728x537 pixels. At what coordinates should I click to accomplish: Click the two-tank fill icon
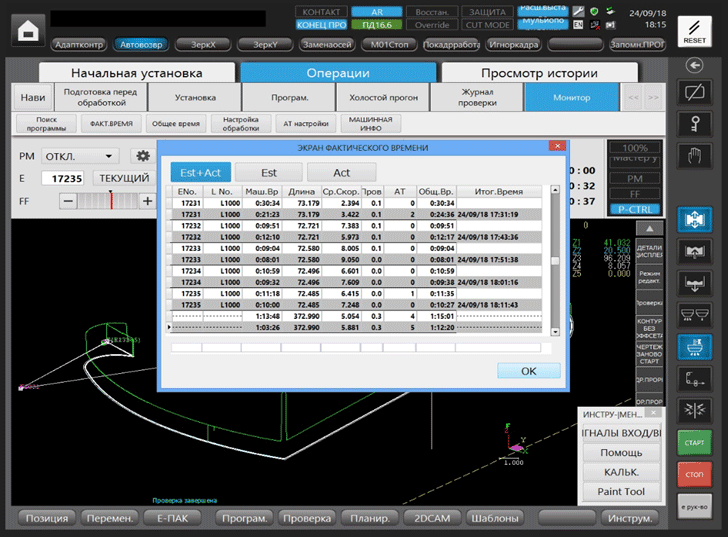(x=694, y=315)
